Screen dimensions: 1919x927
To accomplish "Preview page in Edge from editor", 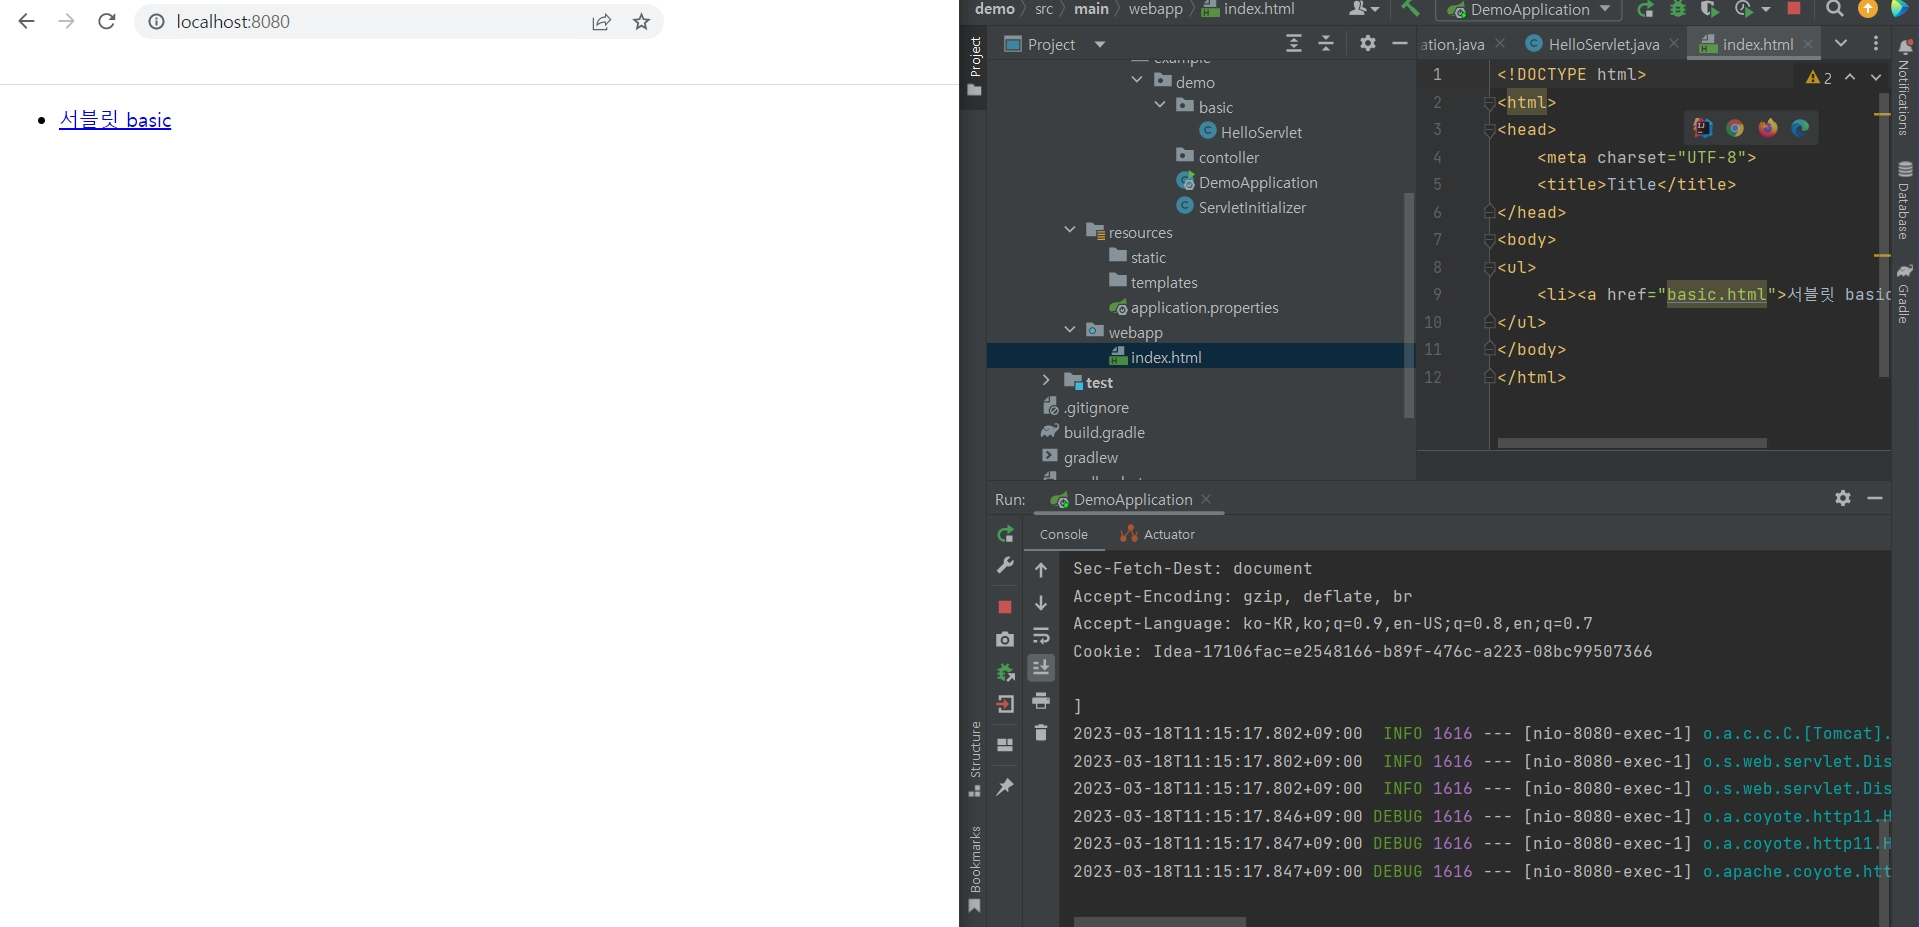I will click(1800, 127).
